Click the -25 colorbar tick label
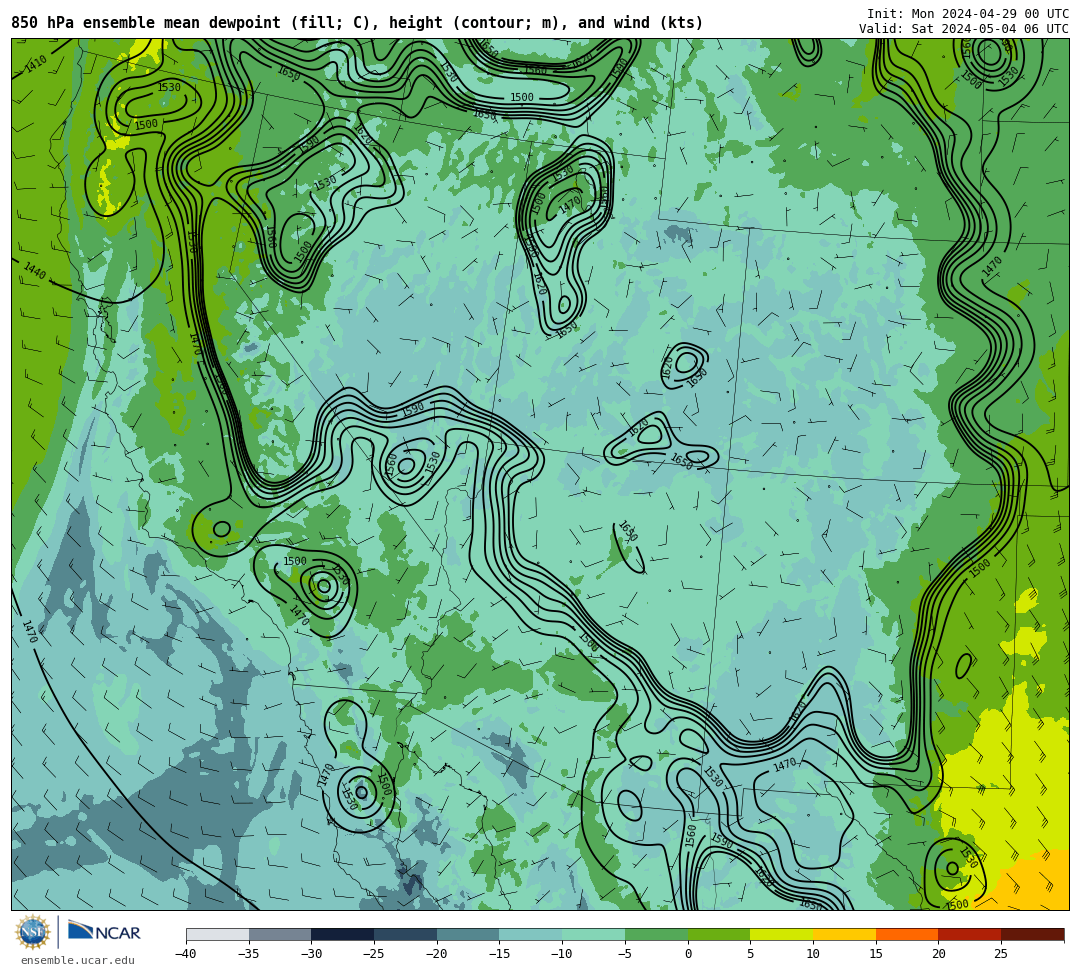 click(373, 954)
